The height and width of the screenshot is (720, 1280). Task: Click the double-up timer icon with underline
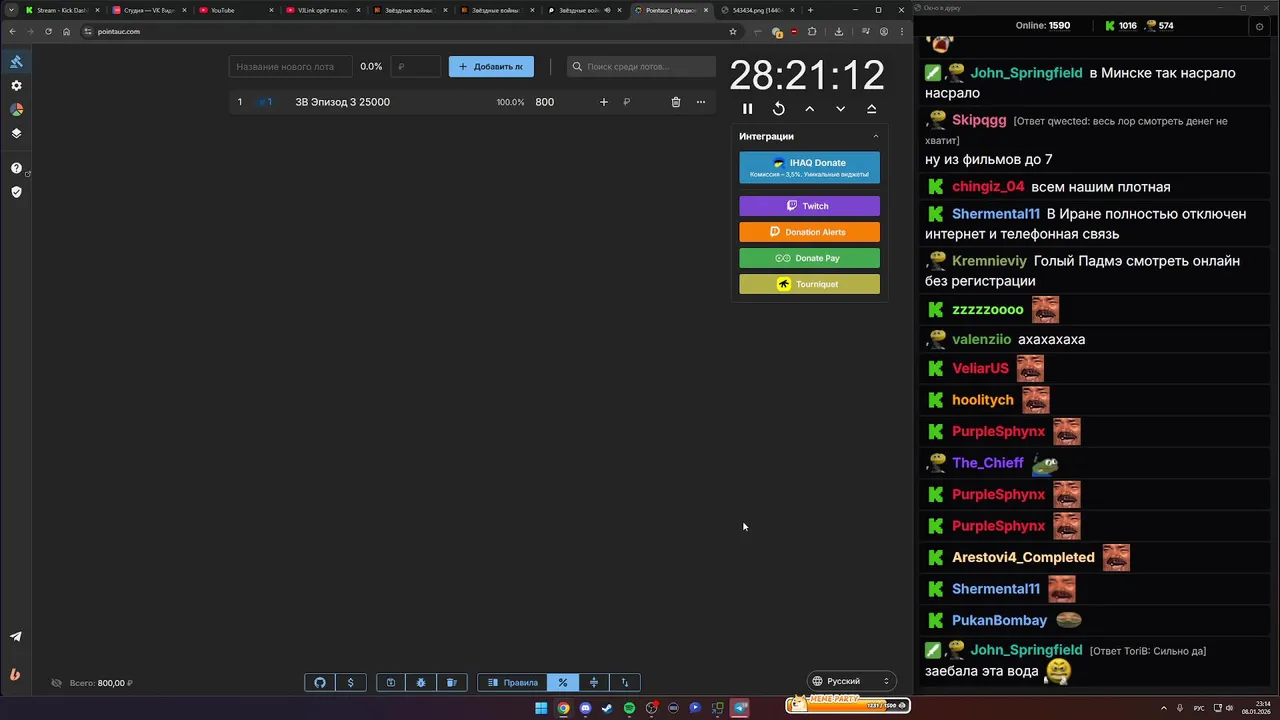pos(872,109)
